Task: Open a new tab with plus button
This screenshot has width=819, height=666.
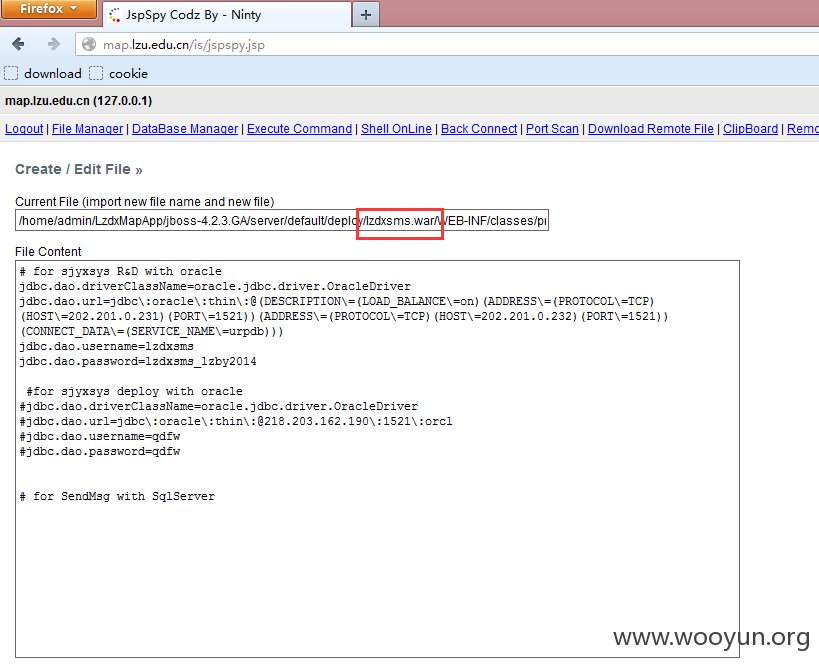Action: tap(366, 15)
